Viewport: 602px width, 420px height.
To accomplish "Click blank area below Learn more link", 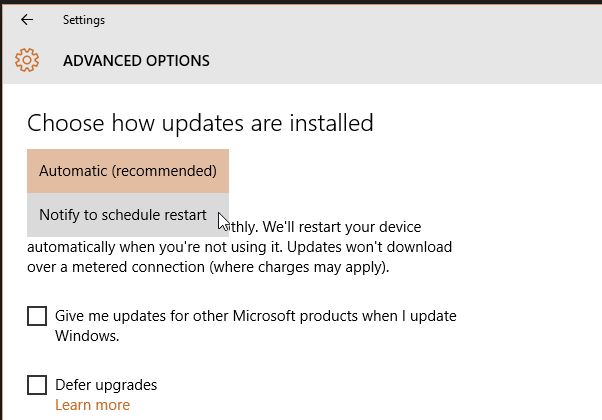I will (x=300, y=412).
